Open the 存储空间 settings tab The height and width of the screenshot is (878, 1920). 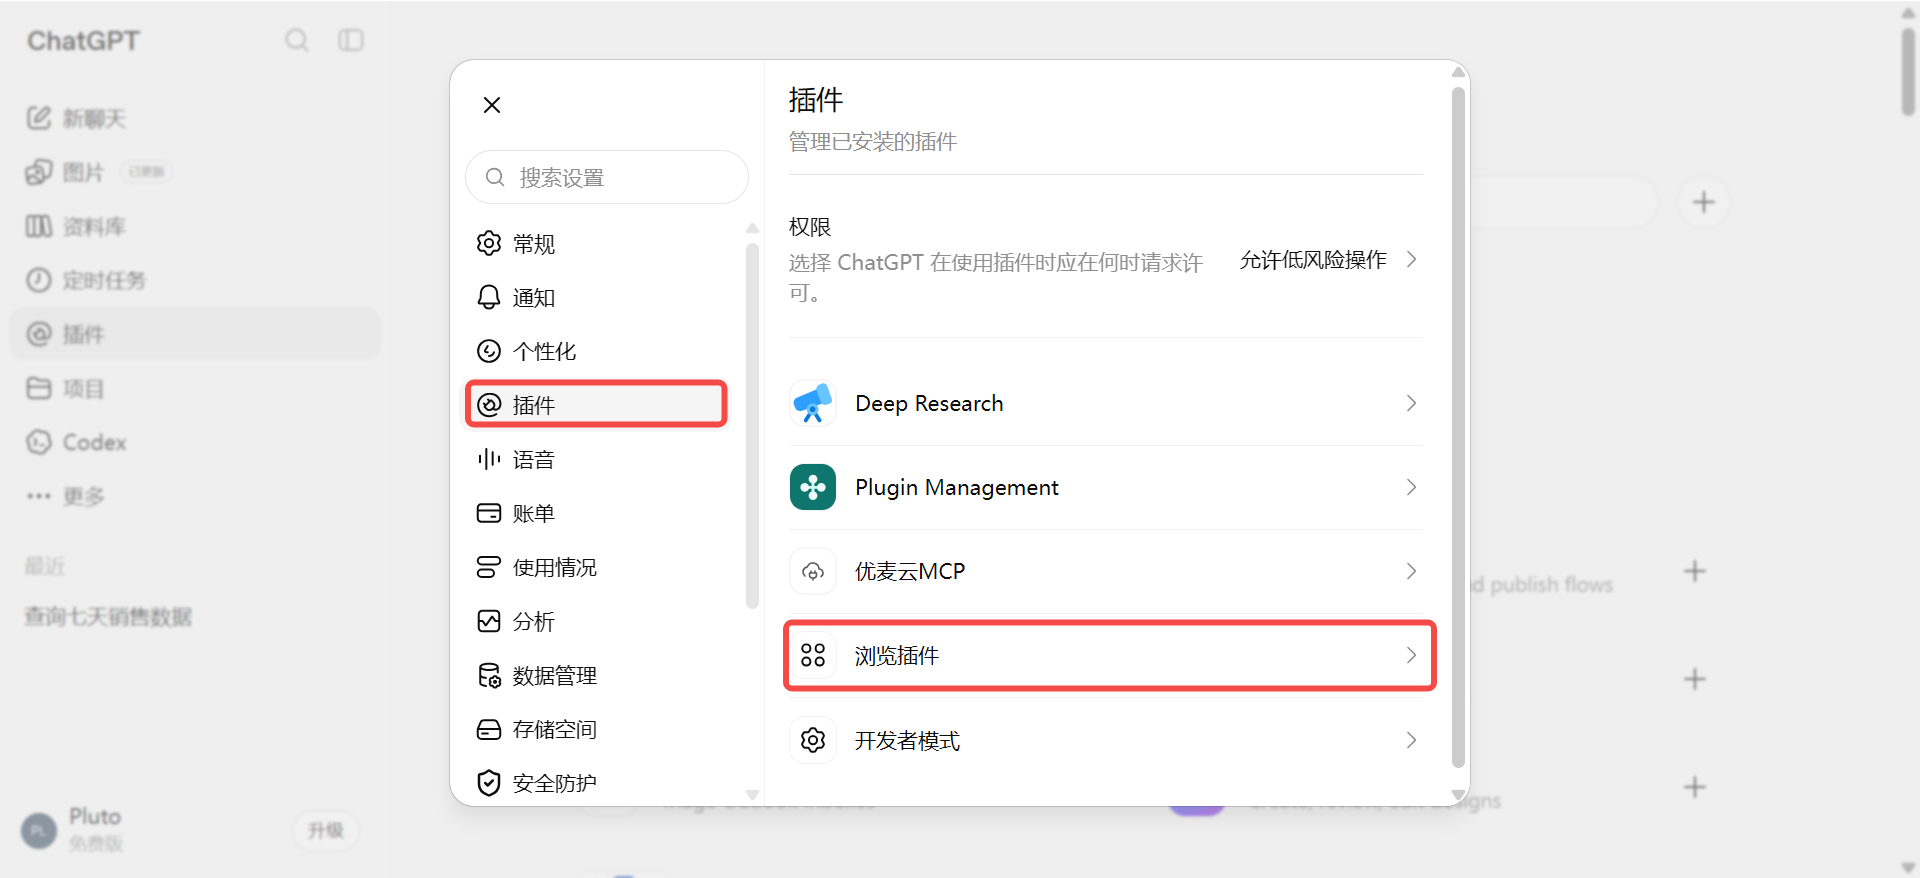(597, 729)
